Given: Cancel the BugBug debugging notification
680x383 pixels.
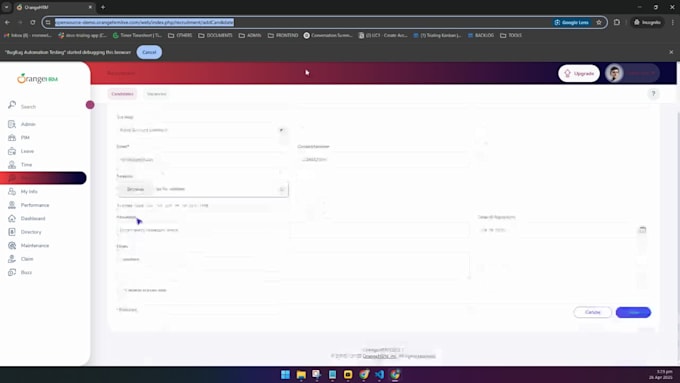Looking at the screenshot, I should click(149, 52).
